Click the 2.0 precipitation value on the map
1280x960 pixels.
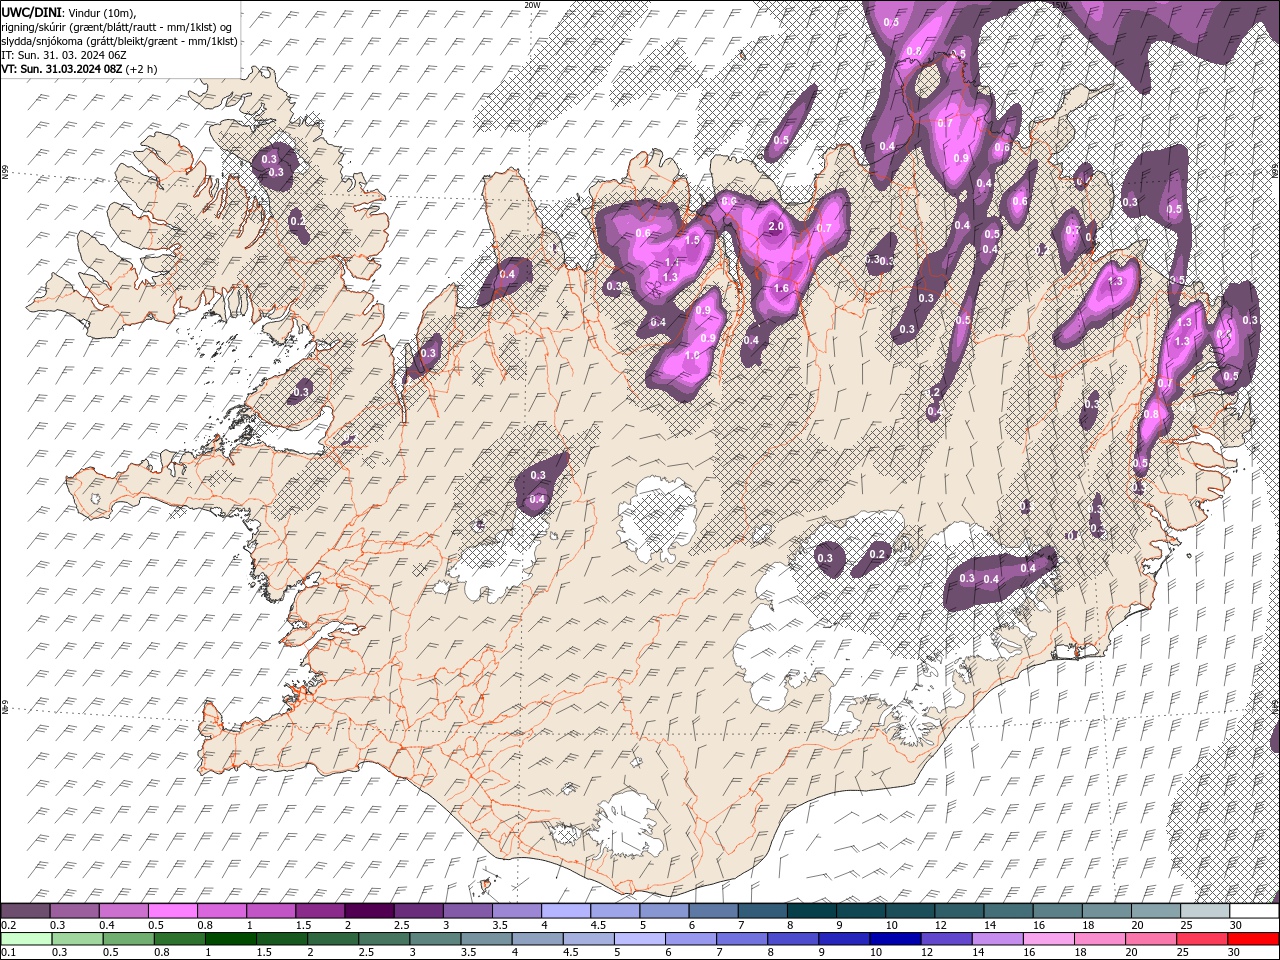[x=776, y=226]
